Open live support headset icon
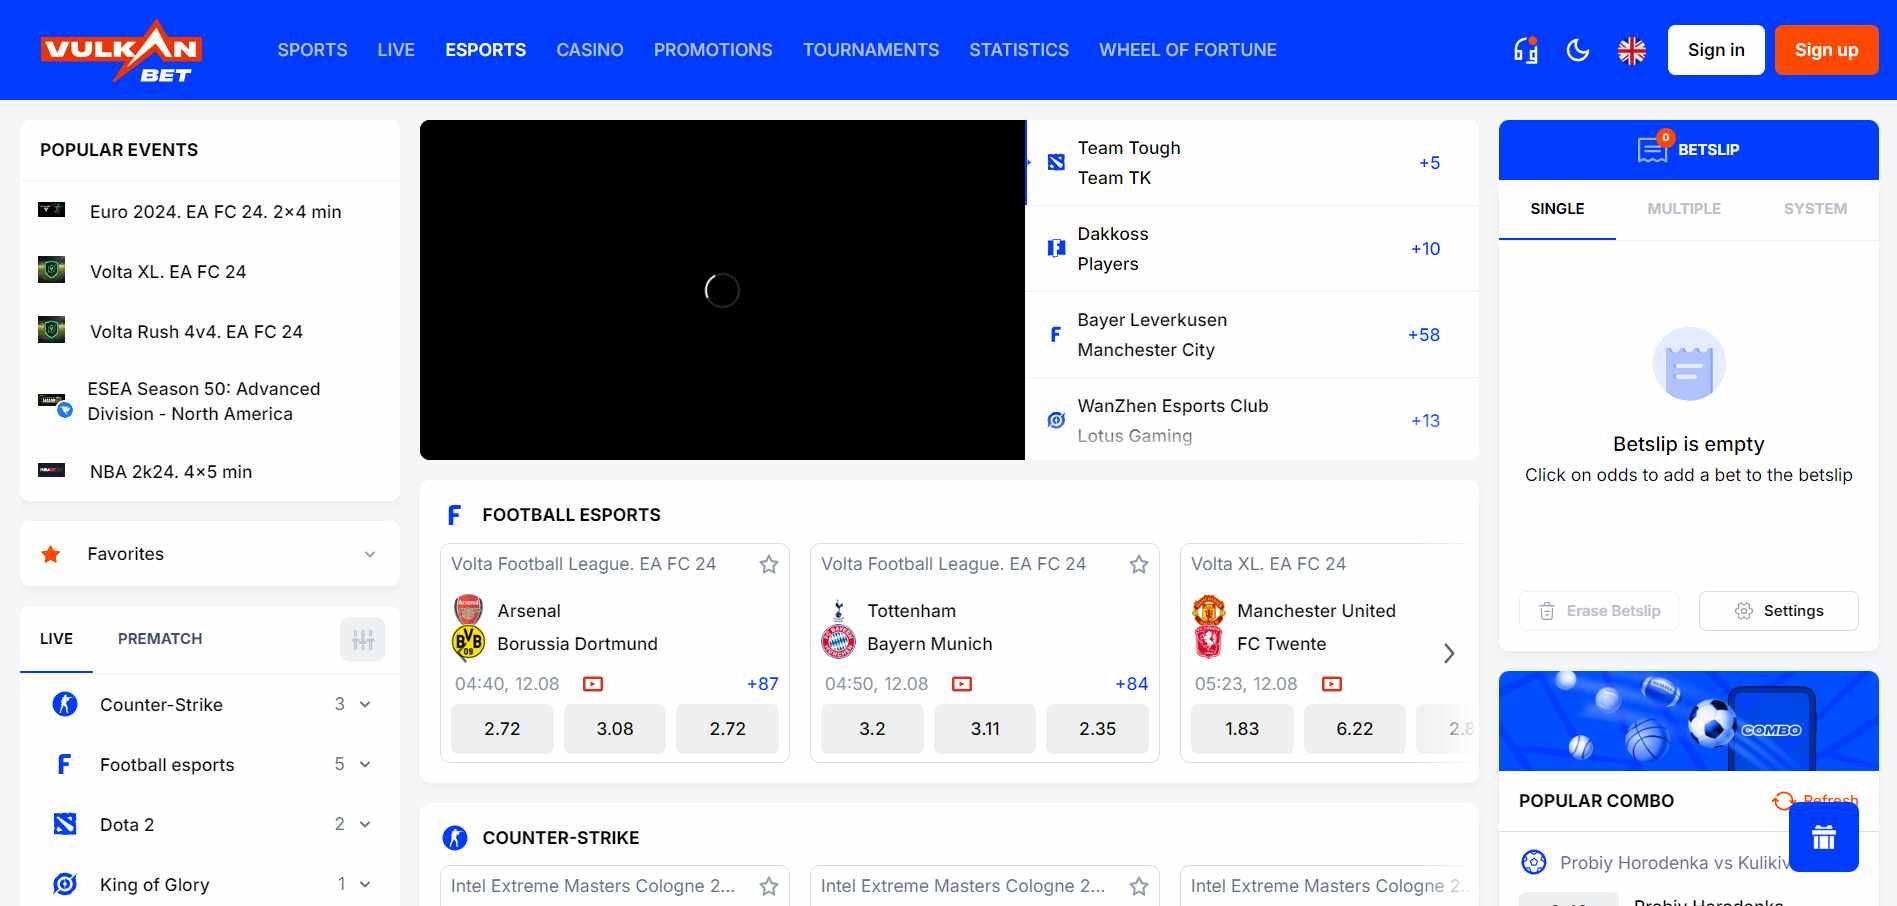 [1526, 50]
